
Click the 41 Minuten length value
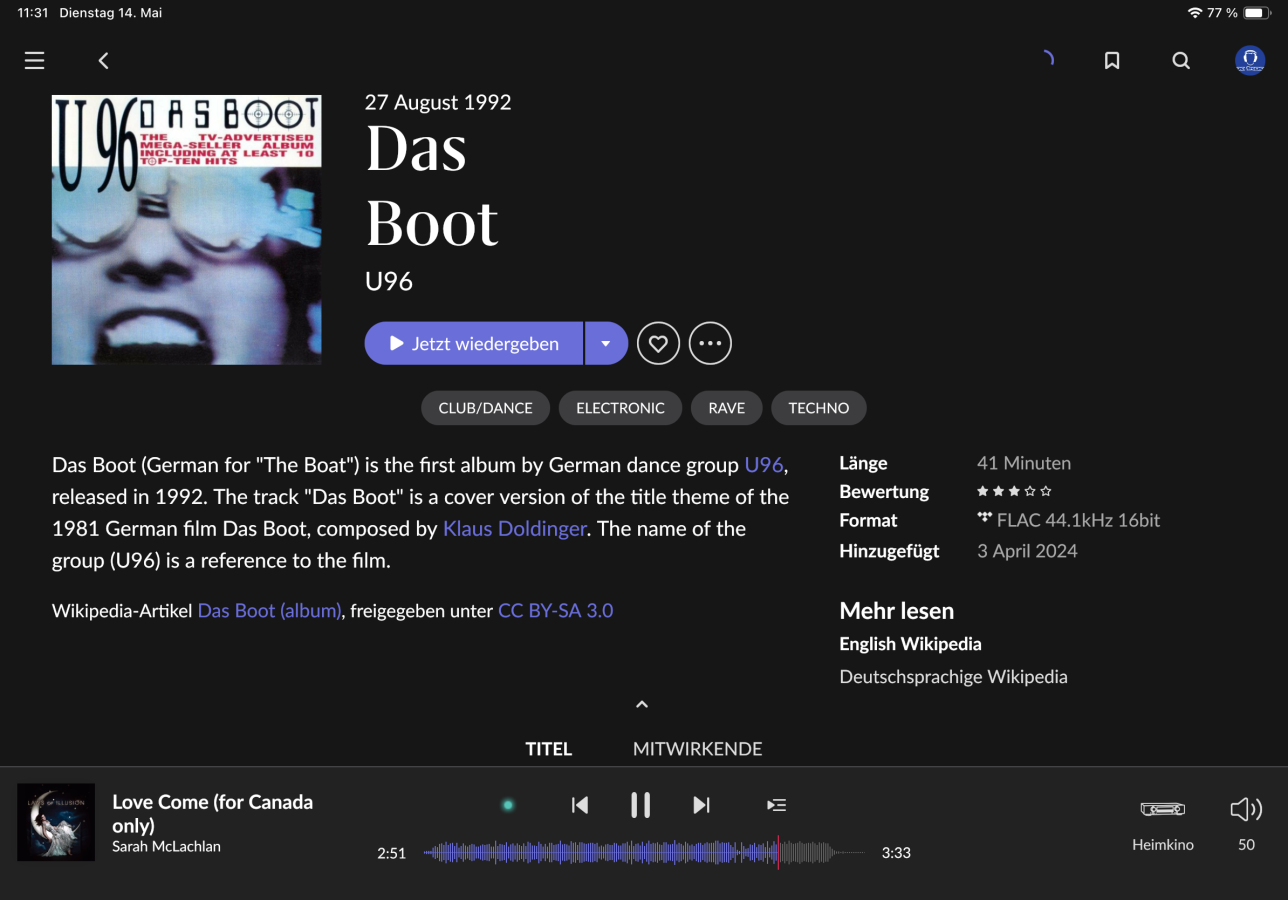(x=1024, y=464)
